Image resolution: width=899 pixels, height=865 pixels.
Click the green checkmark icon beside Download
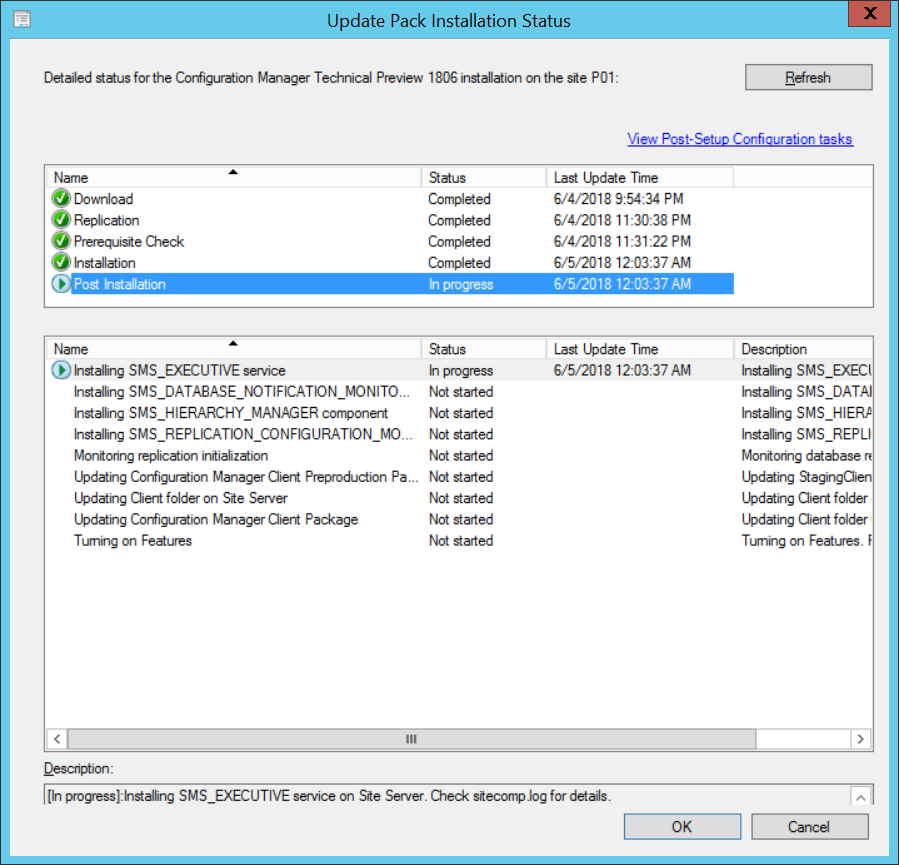(x=61, y=199)
